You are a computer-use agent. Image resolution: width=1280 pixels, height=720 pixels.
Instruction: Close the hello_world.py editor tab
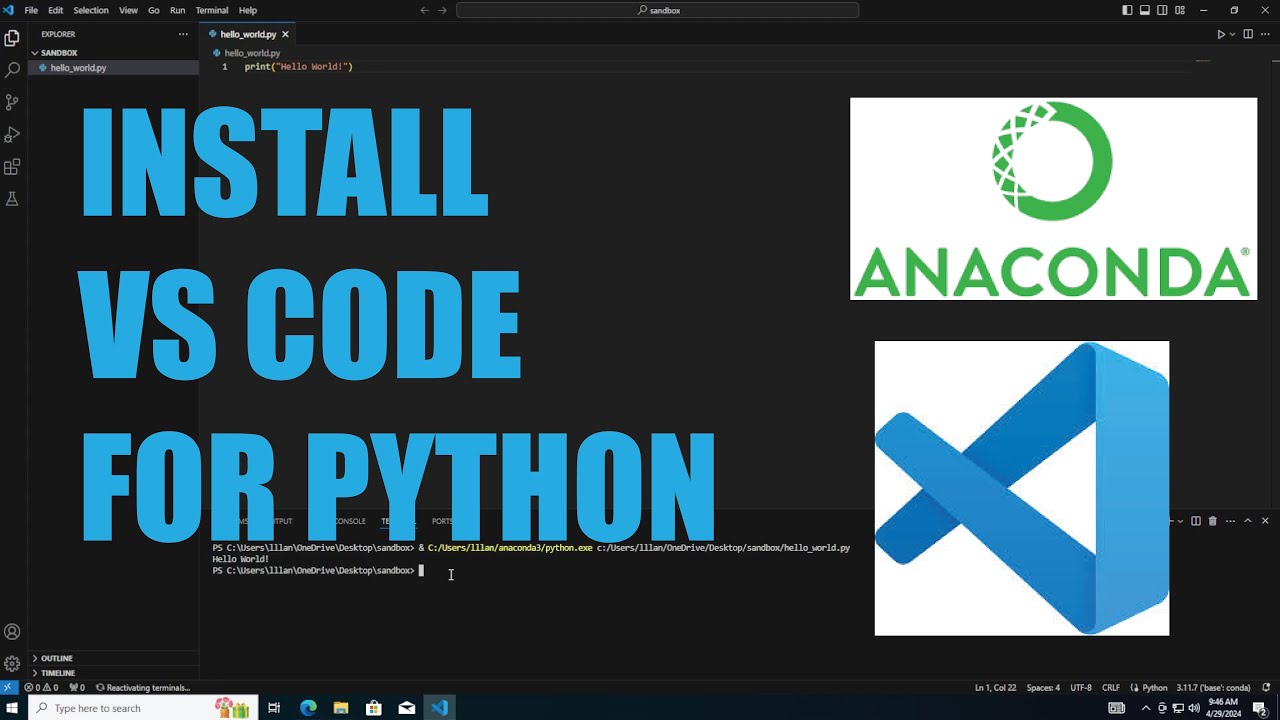pos(285,34)
